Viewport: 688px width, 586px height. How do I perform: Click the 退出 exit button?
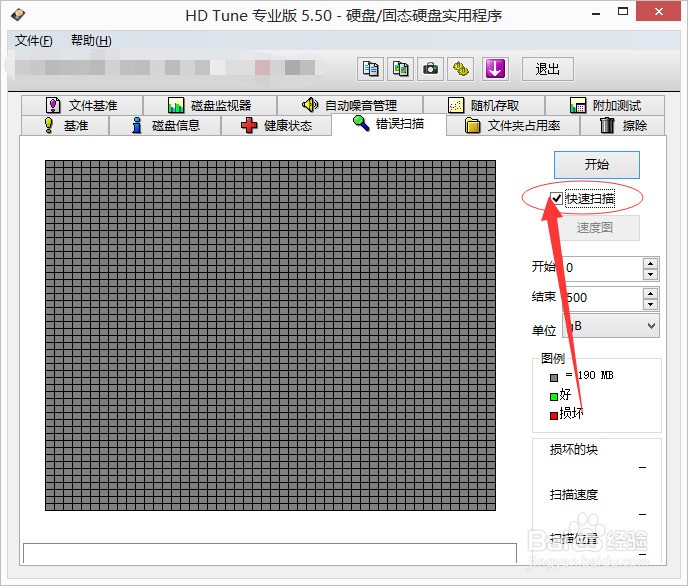[x=548, y=69]
